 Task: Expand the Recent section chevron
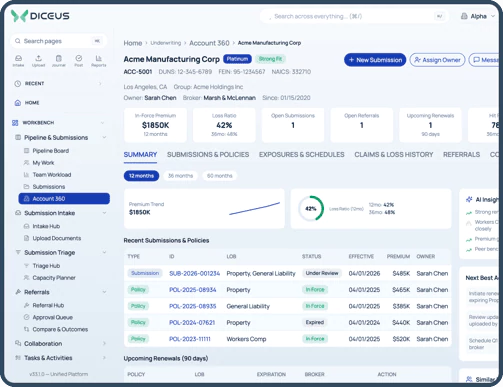coord(100,83)
